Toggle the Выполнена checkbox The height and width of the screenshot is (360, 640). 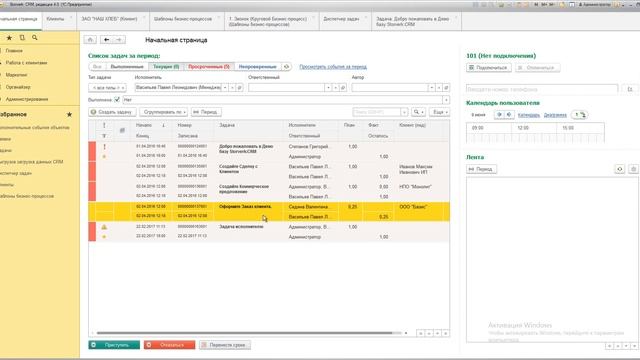click(x=117, y=100)
